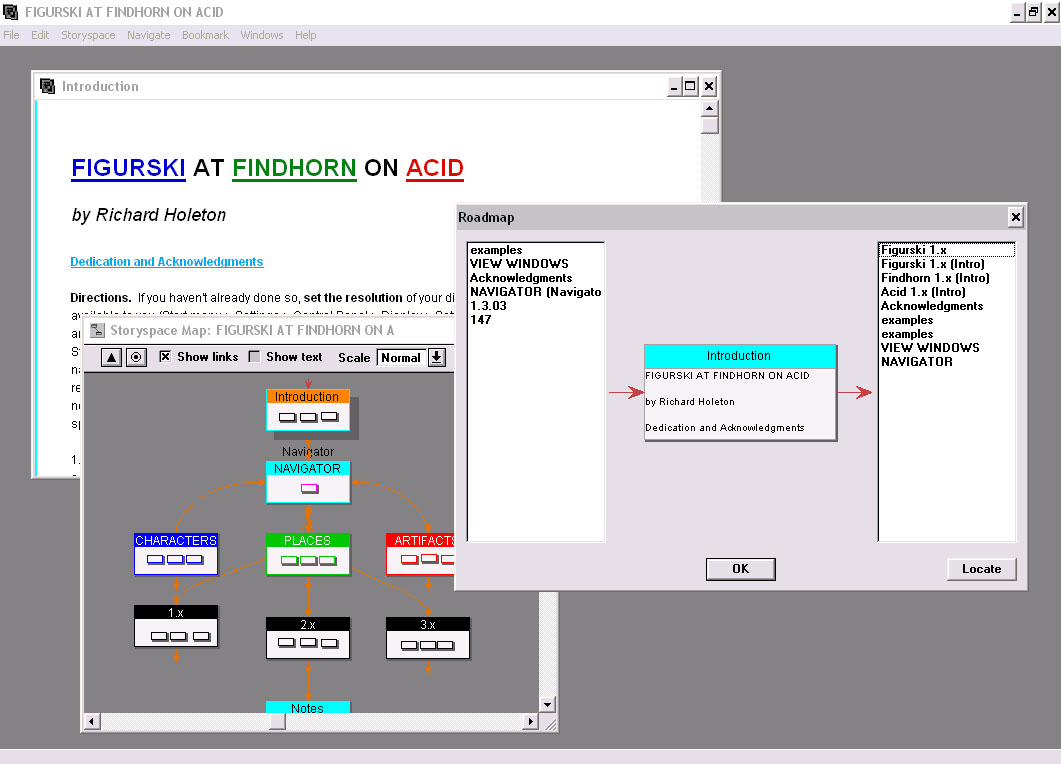Open the Windows menu

pyautogui.click(x=262, y=35)
